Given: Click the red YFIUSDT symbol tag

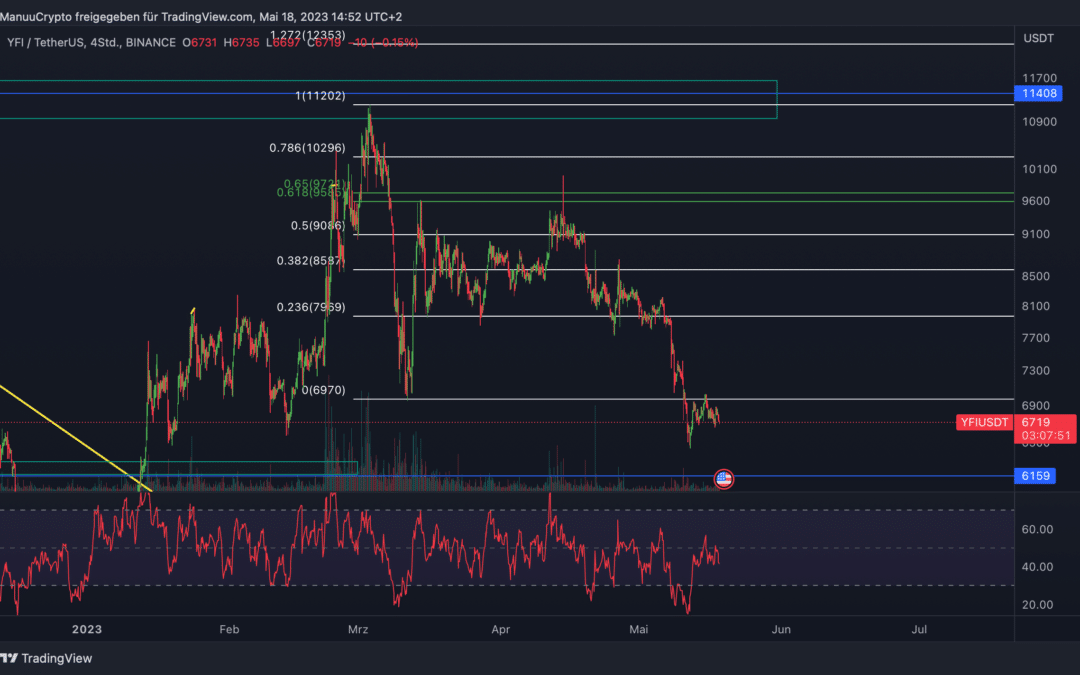Looking at the screenshot, I should [x=984, y=422].
